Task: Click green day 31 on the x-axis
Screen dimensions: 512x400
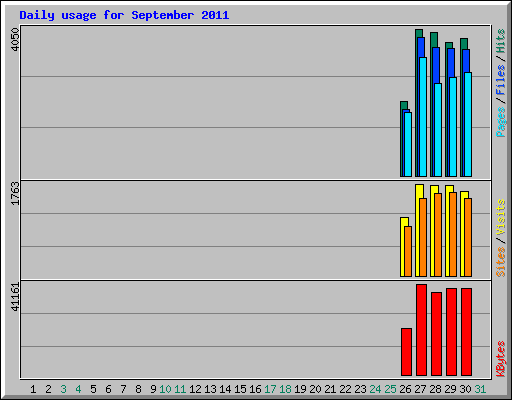Action: coord(480,389)
